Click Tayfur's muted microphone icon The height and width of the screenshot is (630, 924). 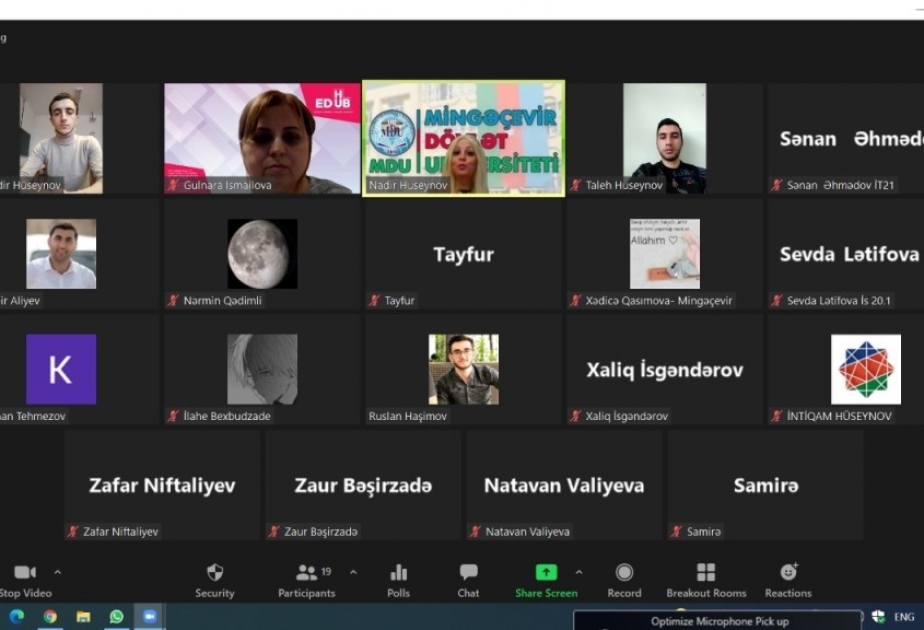click(x=374, y=301)
